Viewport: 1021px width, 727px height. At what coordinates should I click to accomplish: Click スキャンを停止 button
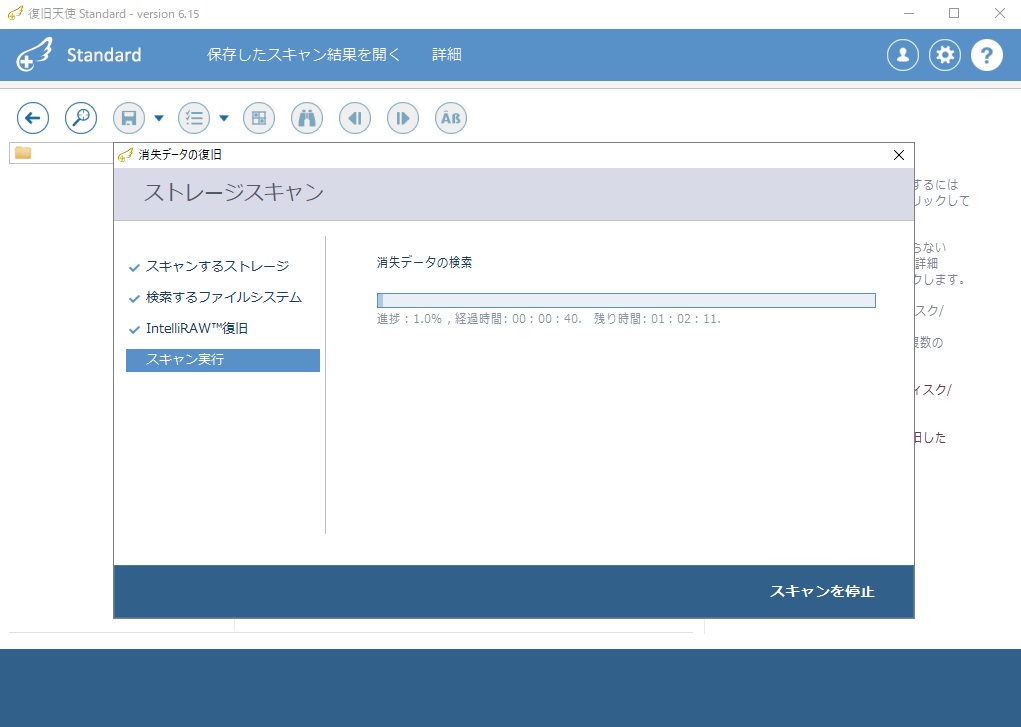pyautogui.click(x=822, y=591)
